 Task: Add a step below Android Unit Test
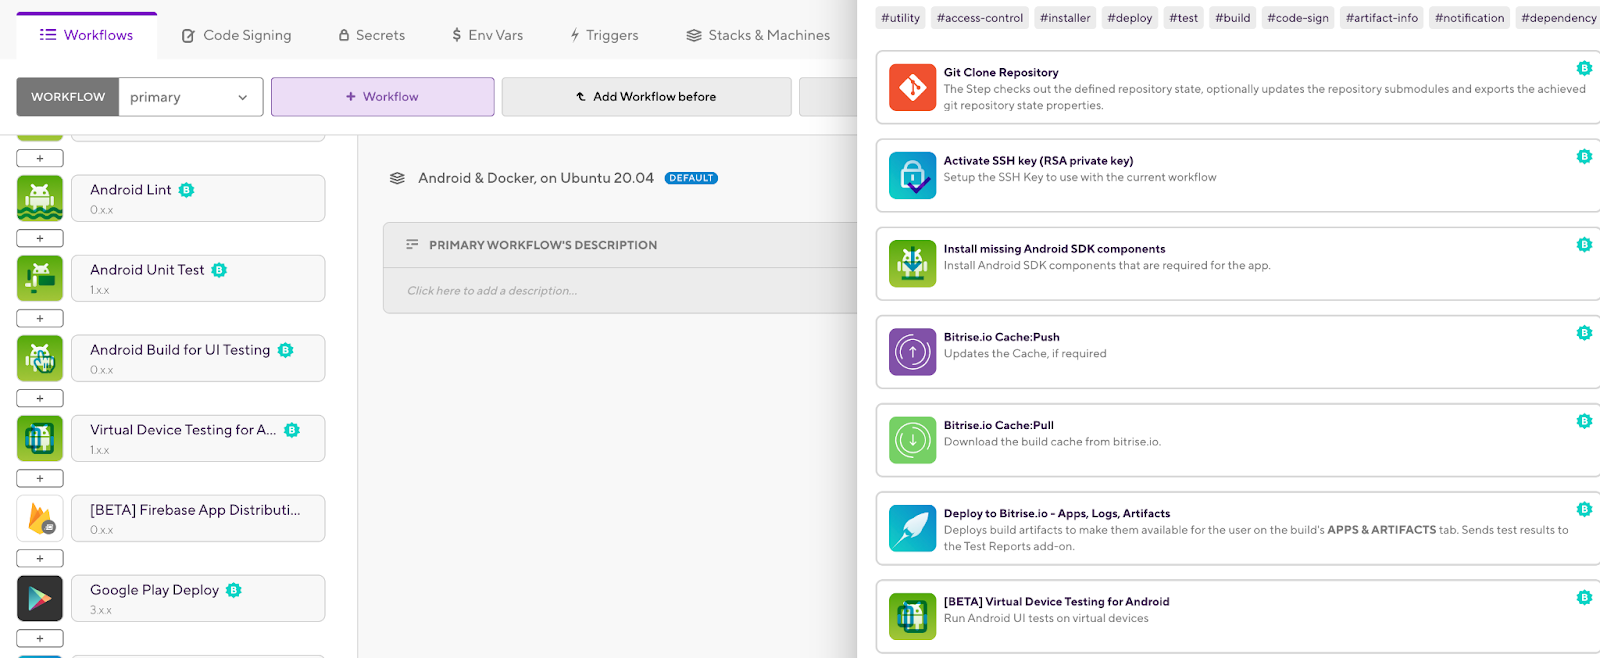40,318
